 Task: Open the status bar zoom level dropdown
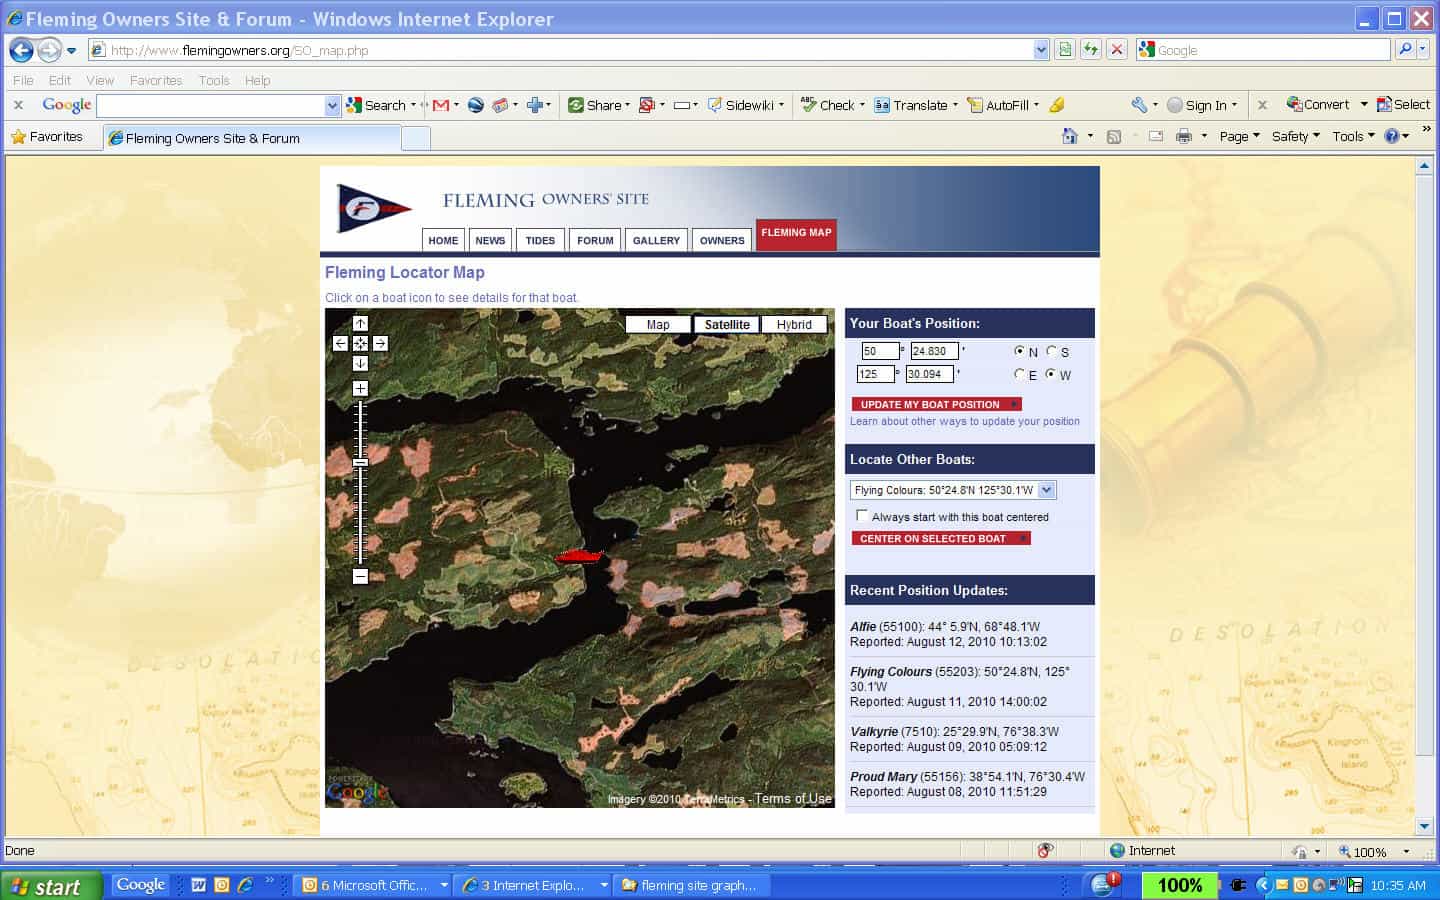point(1406,851)
